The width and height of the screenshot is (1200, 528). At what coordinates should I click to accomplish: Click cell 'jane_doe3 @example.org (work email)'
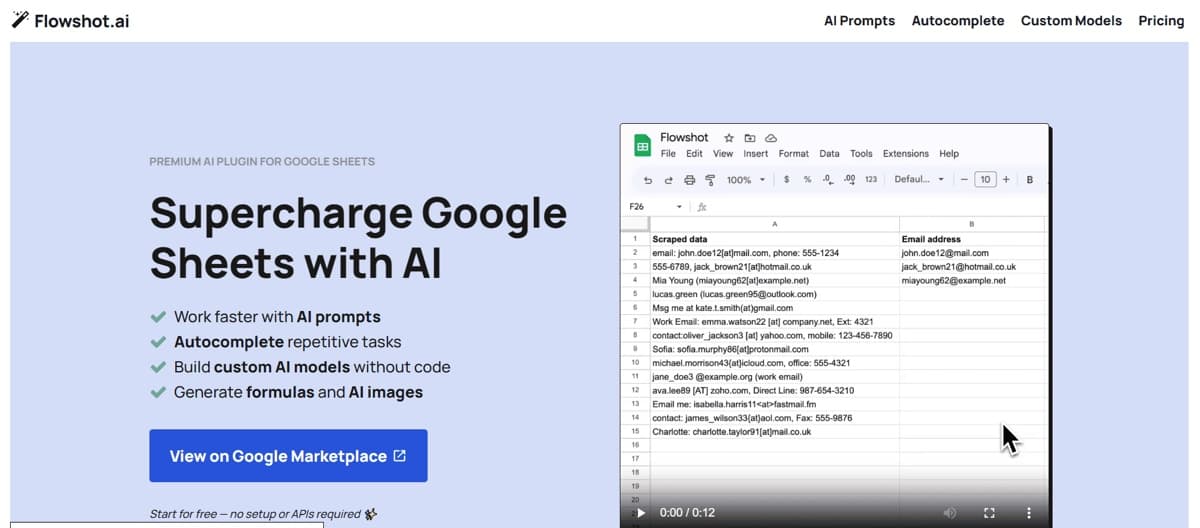click(775, 376)
